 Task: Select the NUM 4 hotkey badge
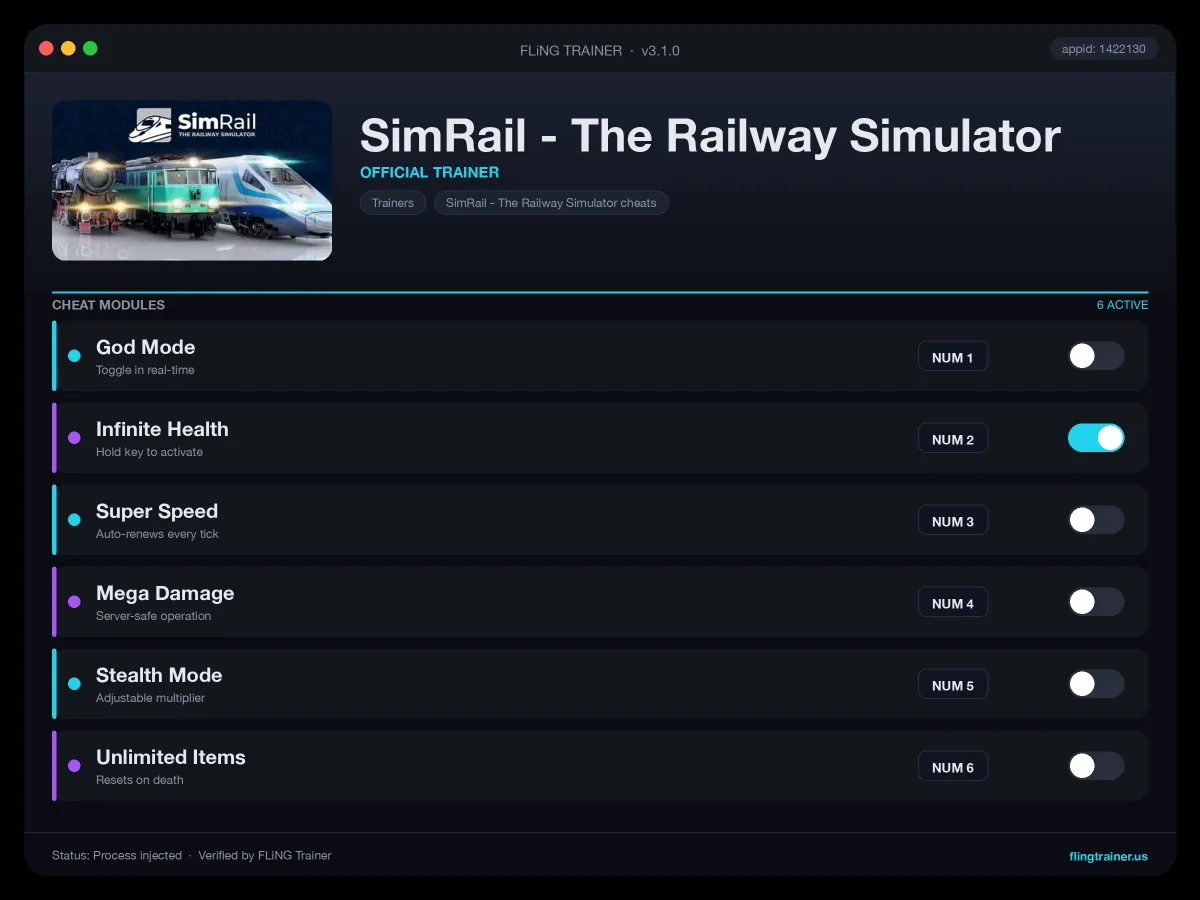tap(953, 603)
